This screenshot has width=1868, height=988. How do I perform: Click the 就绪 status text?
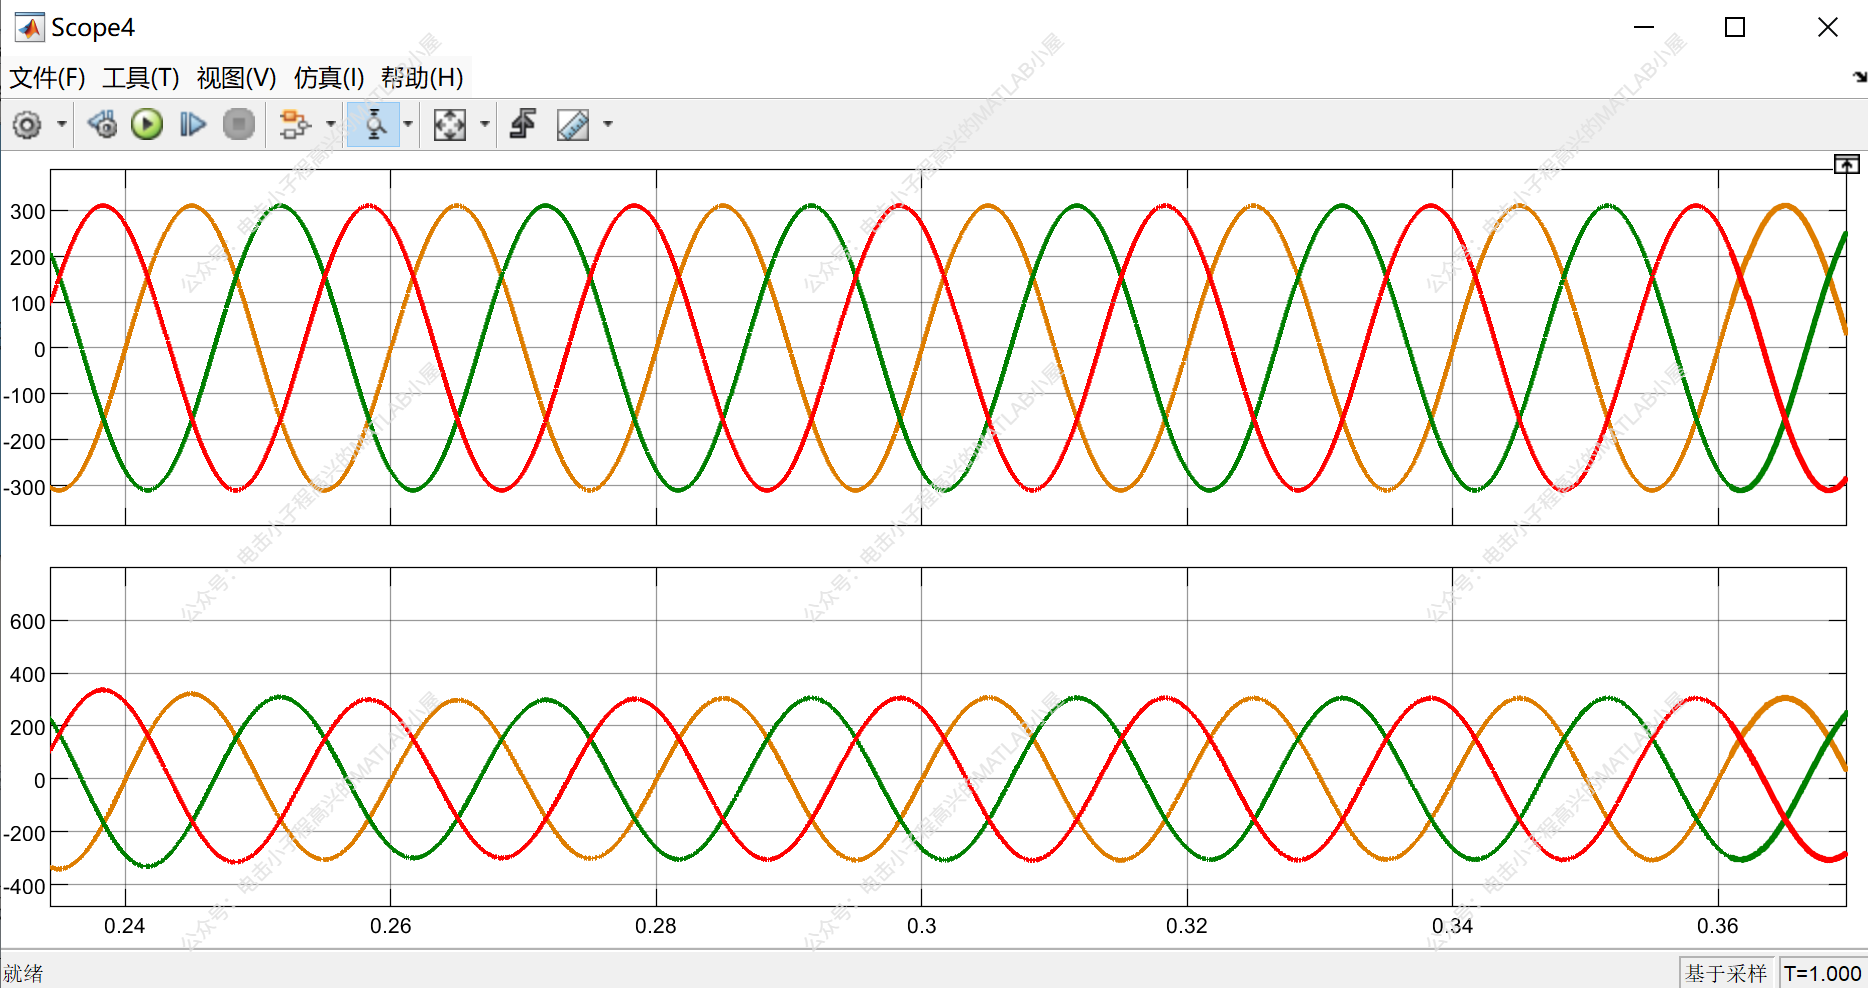(x=23, y=973)
